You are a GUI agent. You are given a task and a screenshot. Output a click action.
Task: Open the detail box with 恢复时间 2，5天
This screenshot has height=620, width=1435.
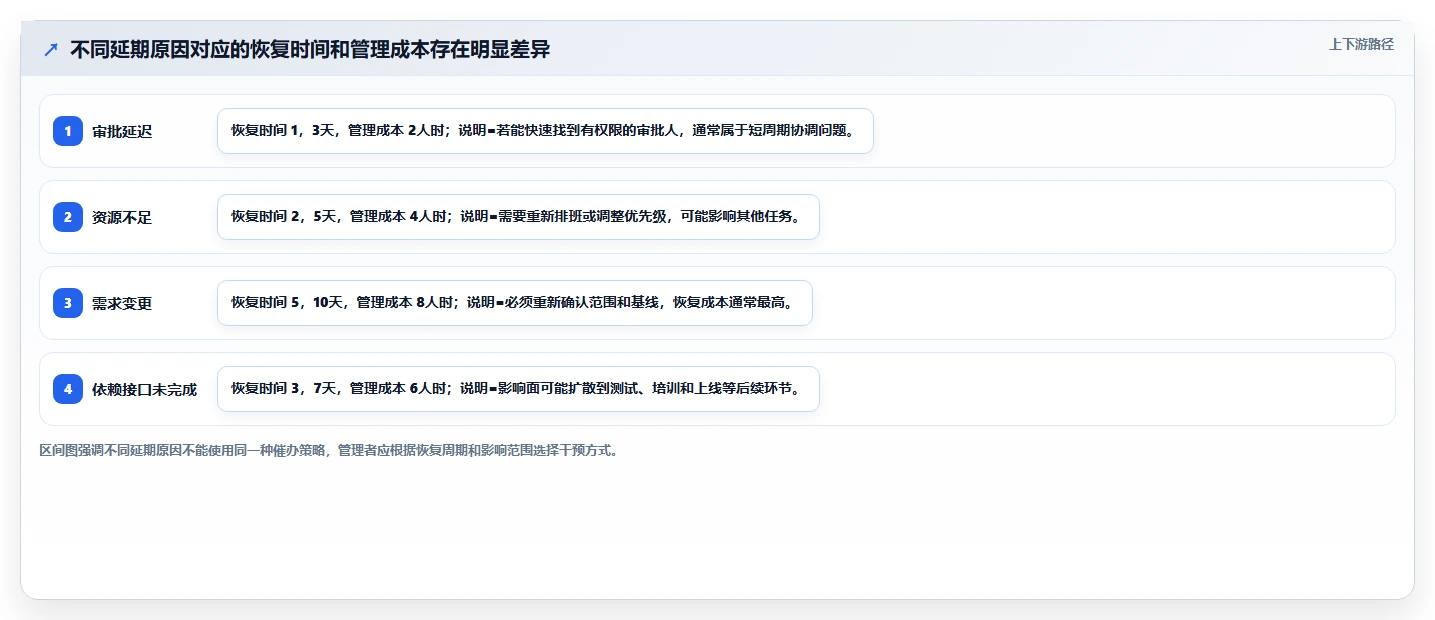pyautogui.click(x=518, y=217)
